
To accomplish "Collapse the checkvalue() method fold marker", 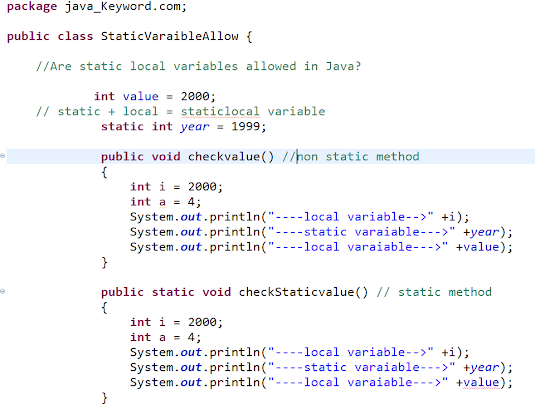I will point(2,156).
